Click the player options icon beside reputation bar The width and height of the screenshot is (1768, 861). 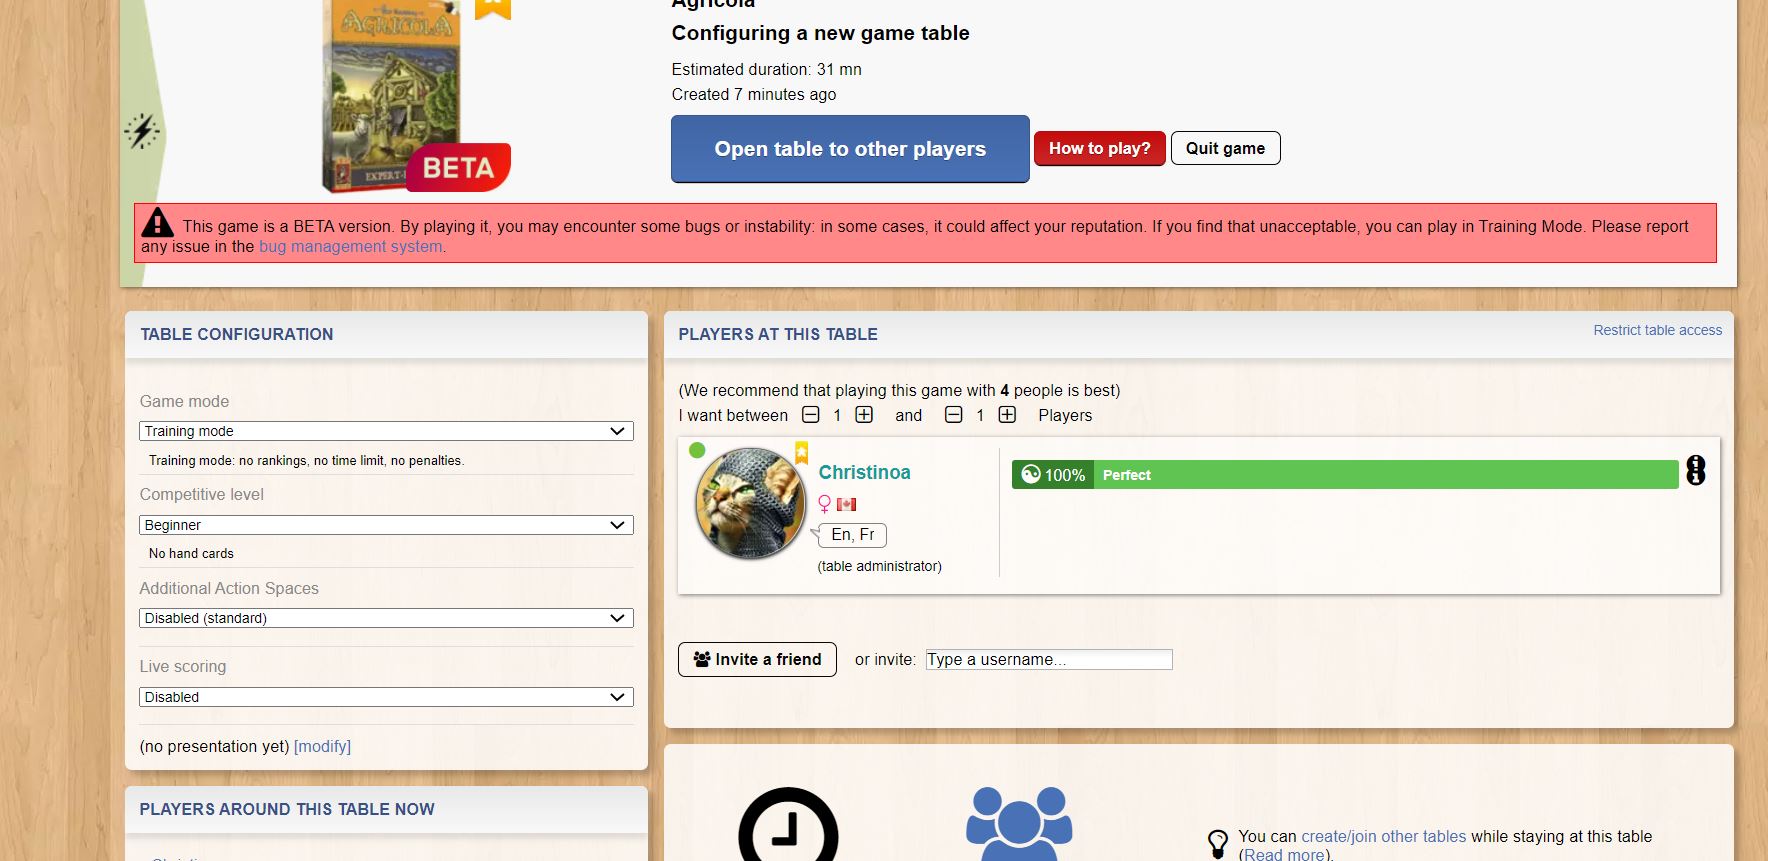pyautogui.click(x=1696, y=470)
